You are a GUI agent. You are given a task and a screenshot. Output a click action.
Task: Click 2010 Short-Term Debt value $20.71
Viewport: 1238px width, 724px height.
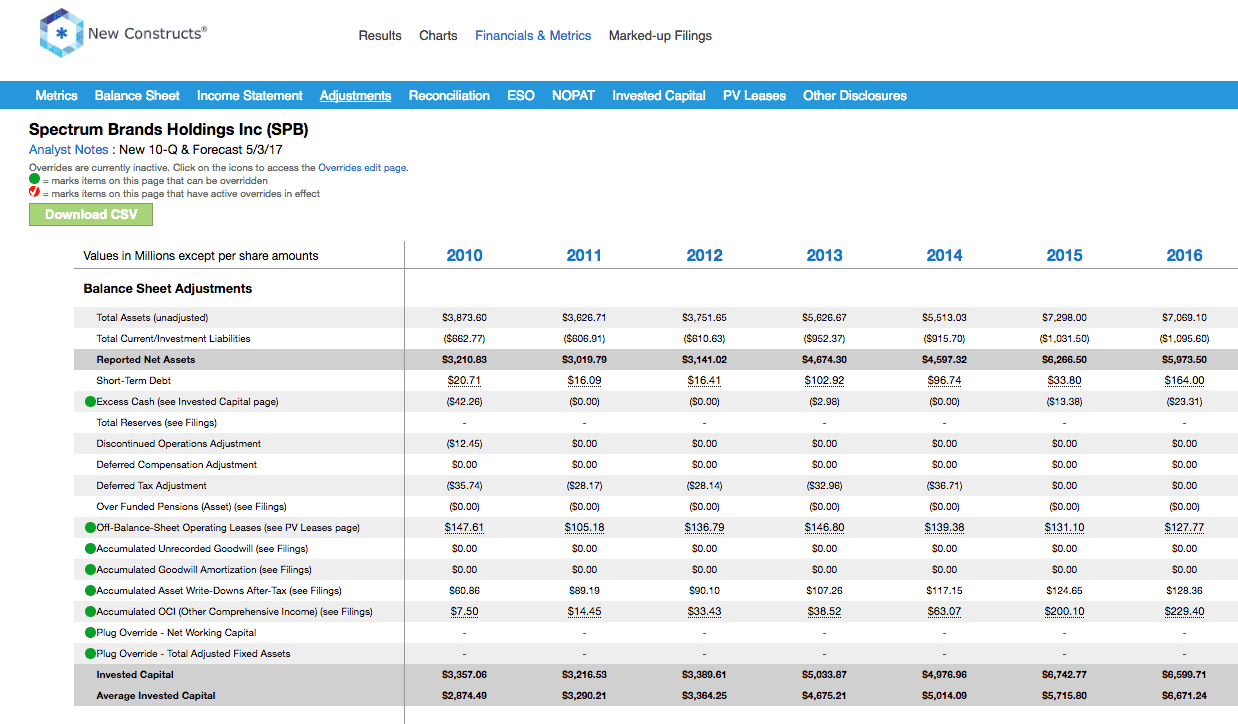(464, 381)
